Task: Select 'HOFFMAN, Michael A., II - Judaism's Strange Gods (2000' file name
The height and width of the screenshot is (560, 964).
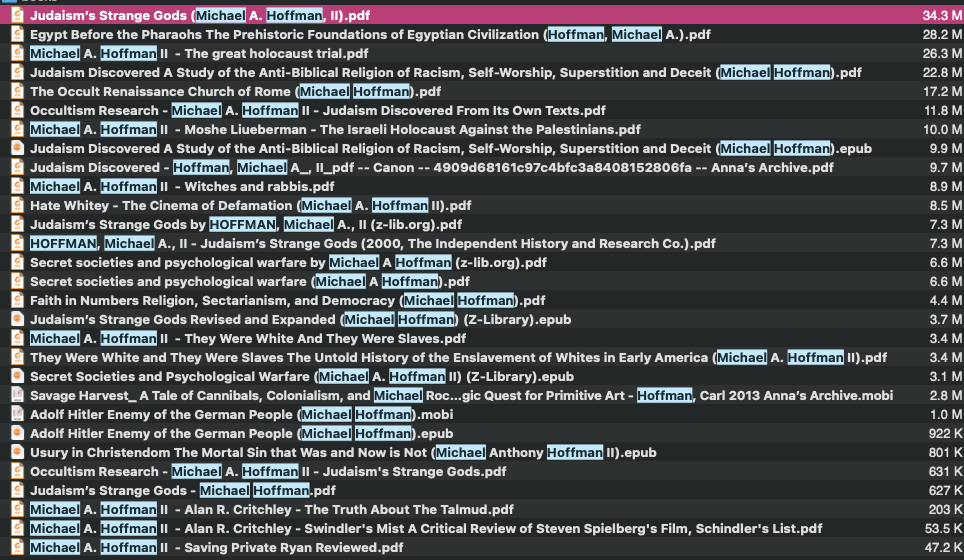Action: (373, 243)
